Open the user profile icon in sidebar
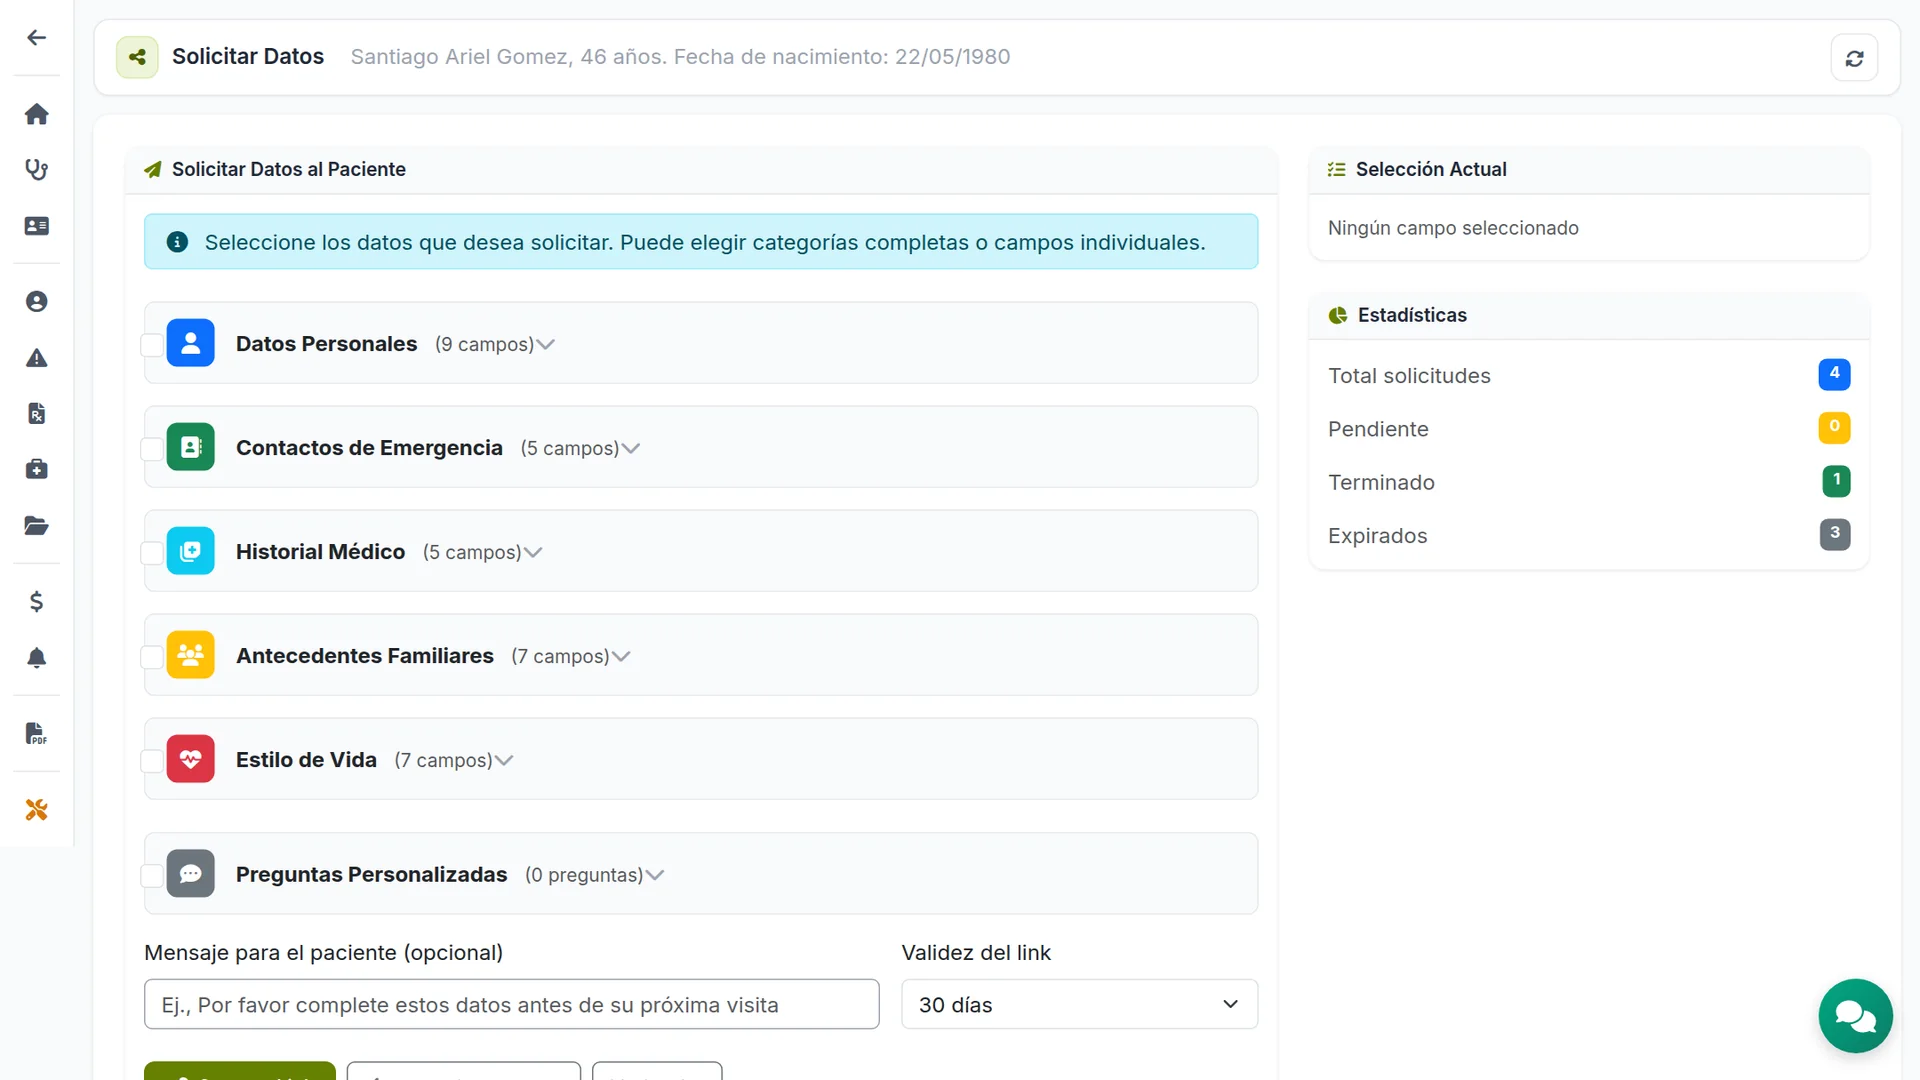The width and height of the screenshot is (1920, 1080). 37,302
